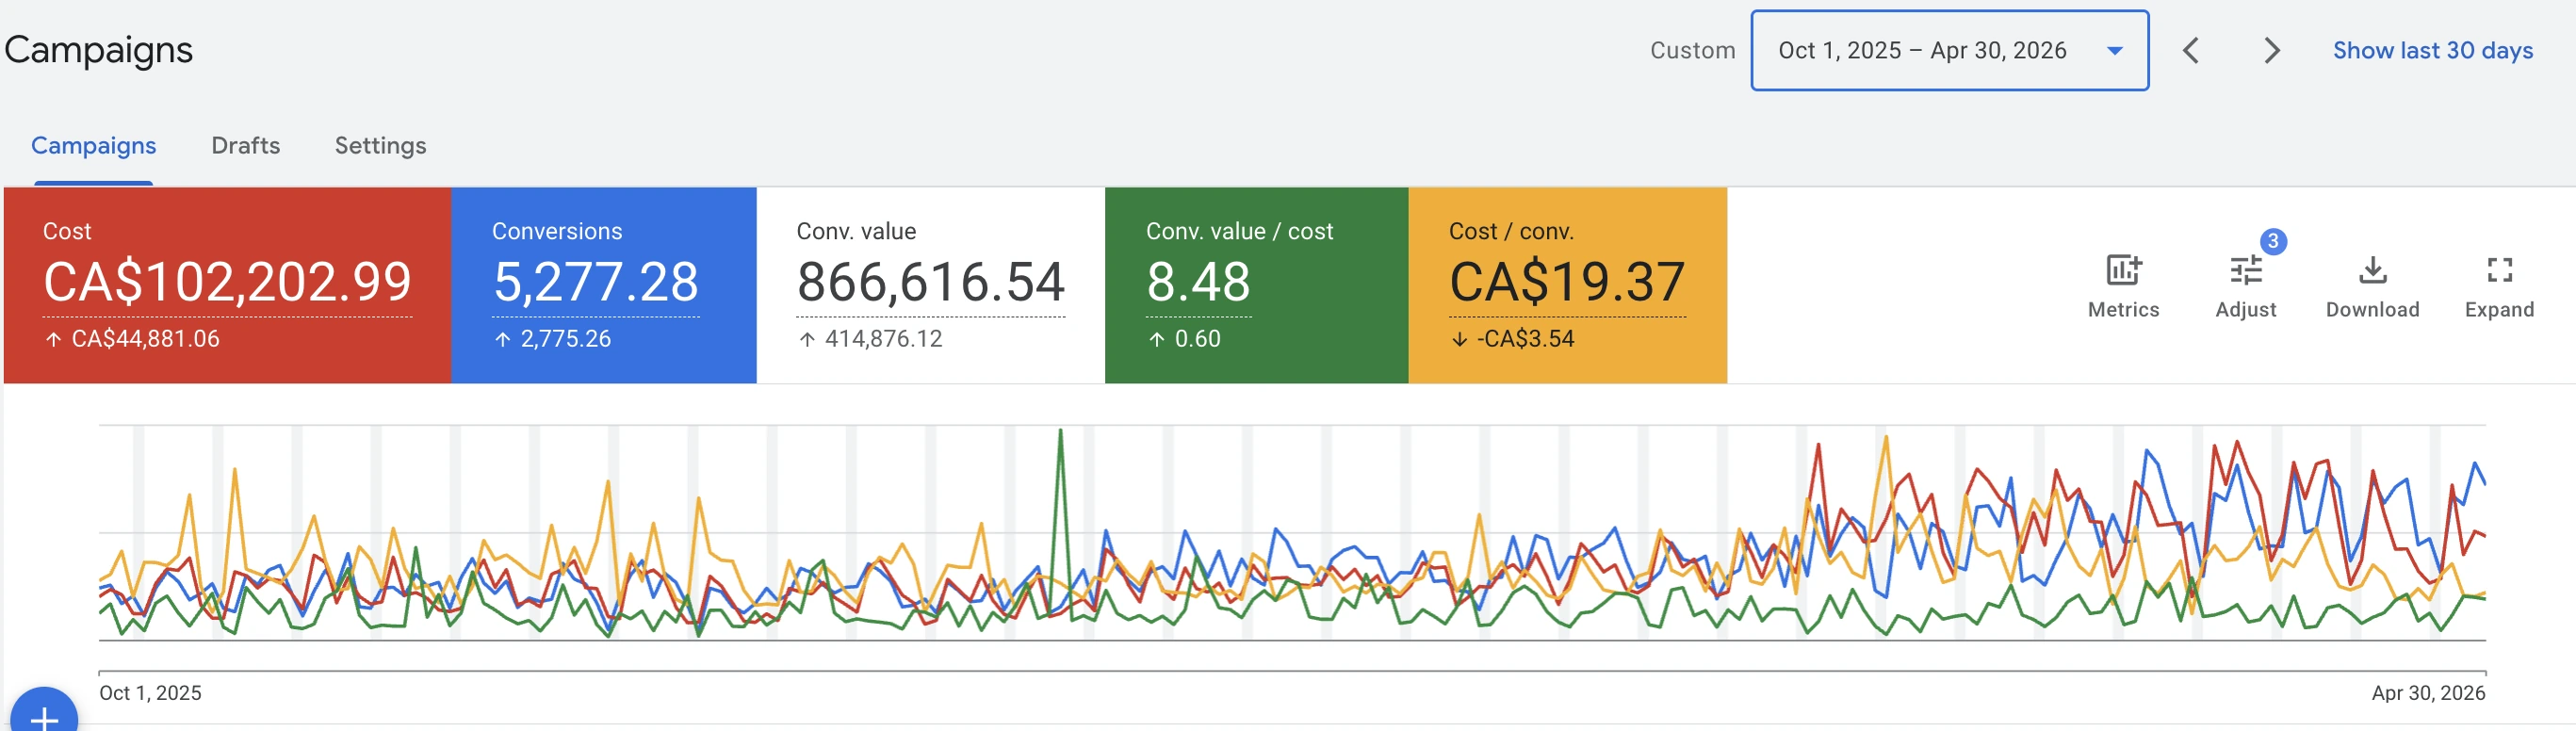
Task: Click the 2,775.26 conversions change
Action: coord(565,339)
